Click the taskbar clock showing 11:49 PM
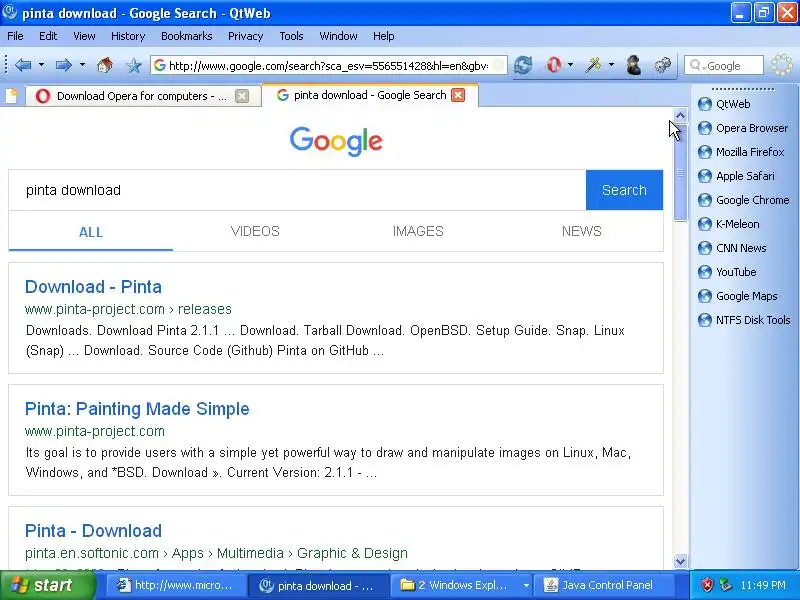 pyautogui.click(x=763, y=585)
